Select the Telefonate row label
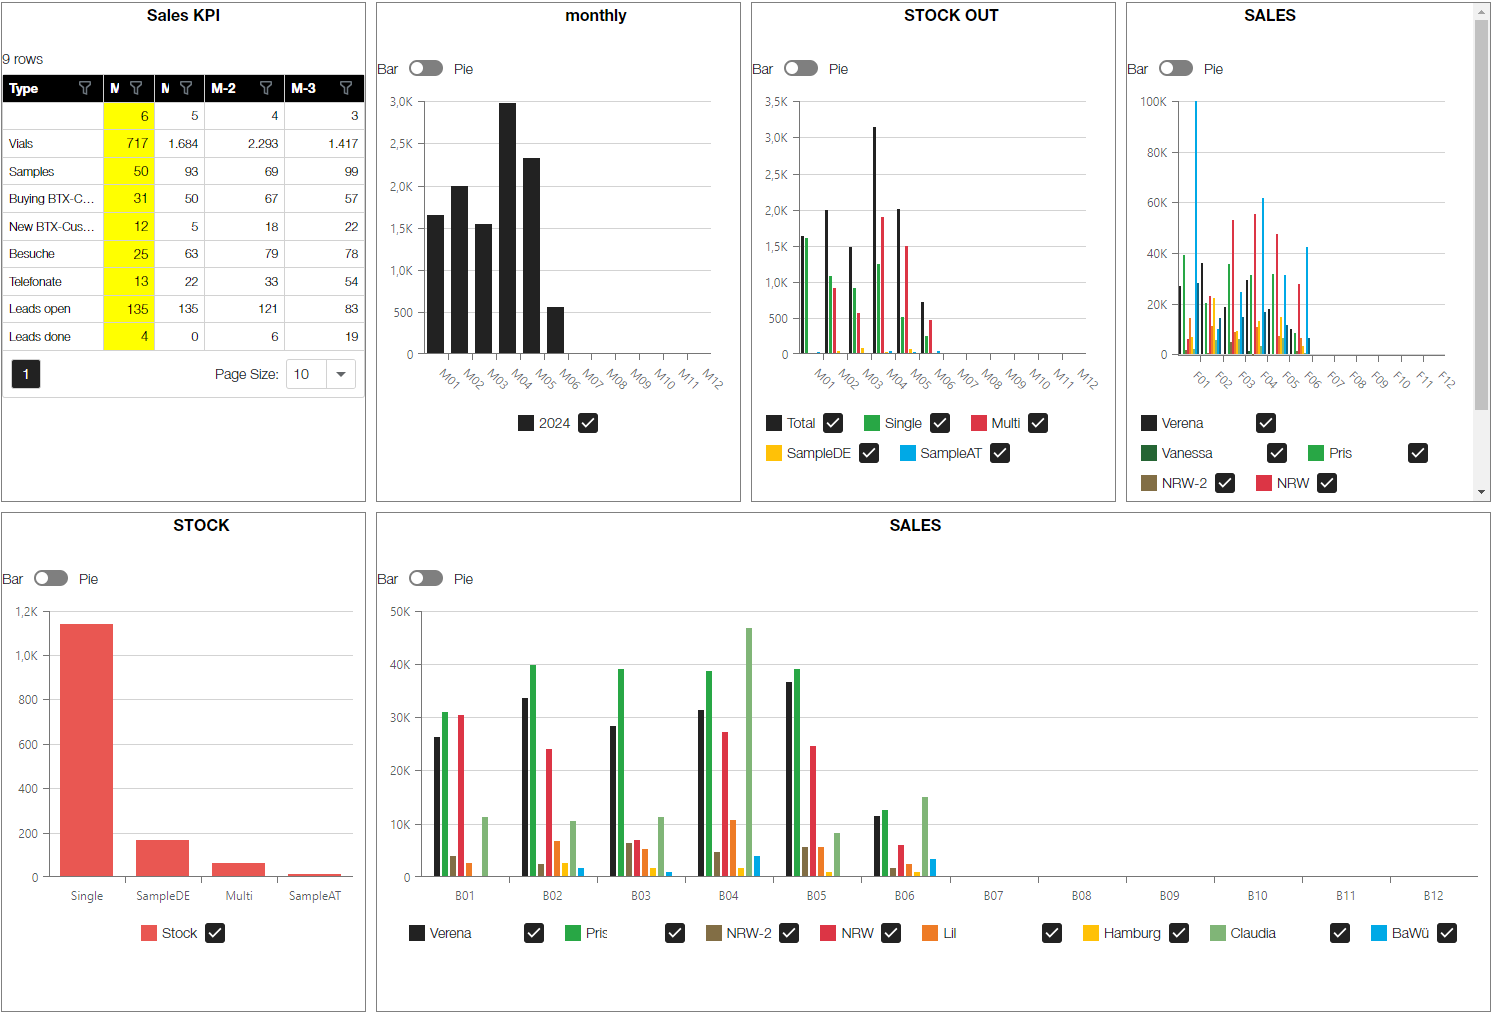 [x=35, y=282]
